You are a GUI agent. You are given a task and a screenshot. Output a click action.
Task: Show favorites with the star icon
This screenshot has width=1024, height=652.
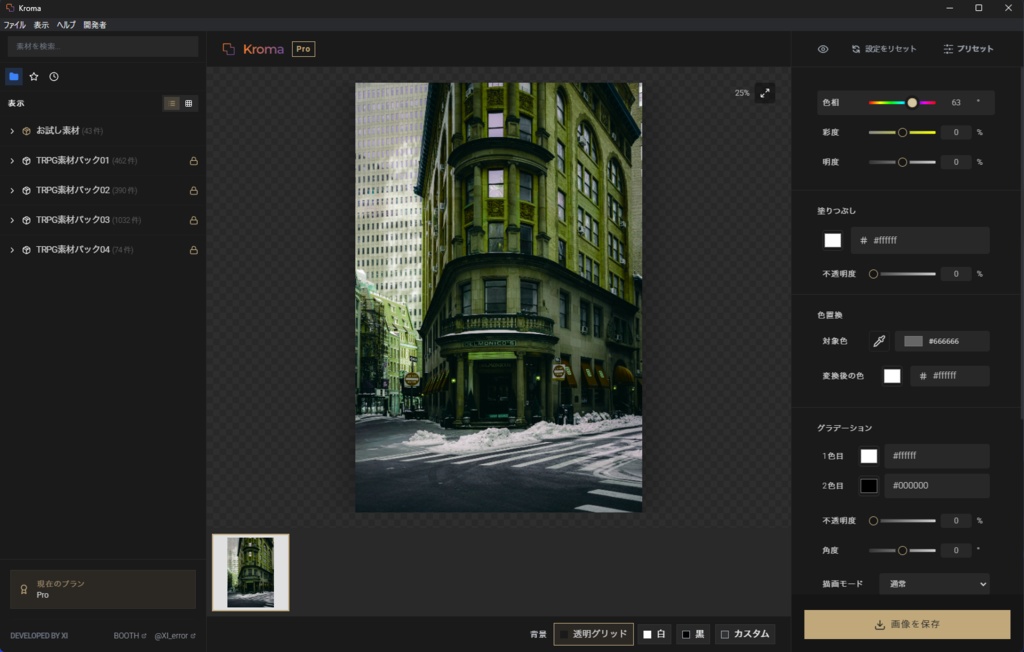34,77
